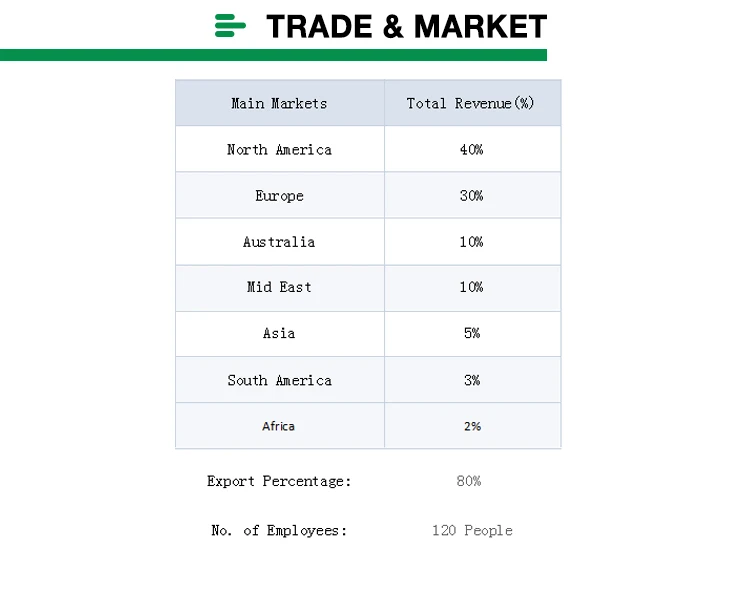Select the 30% revenue value
The image size is (750, 592).
[471, 196]
